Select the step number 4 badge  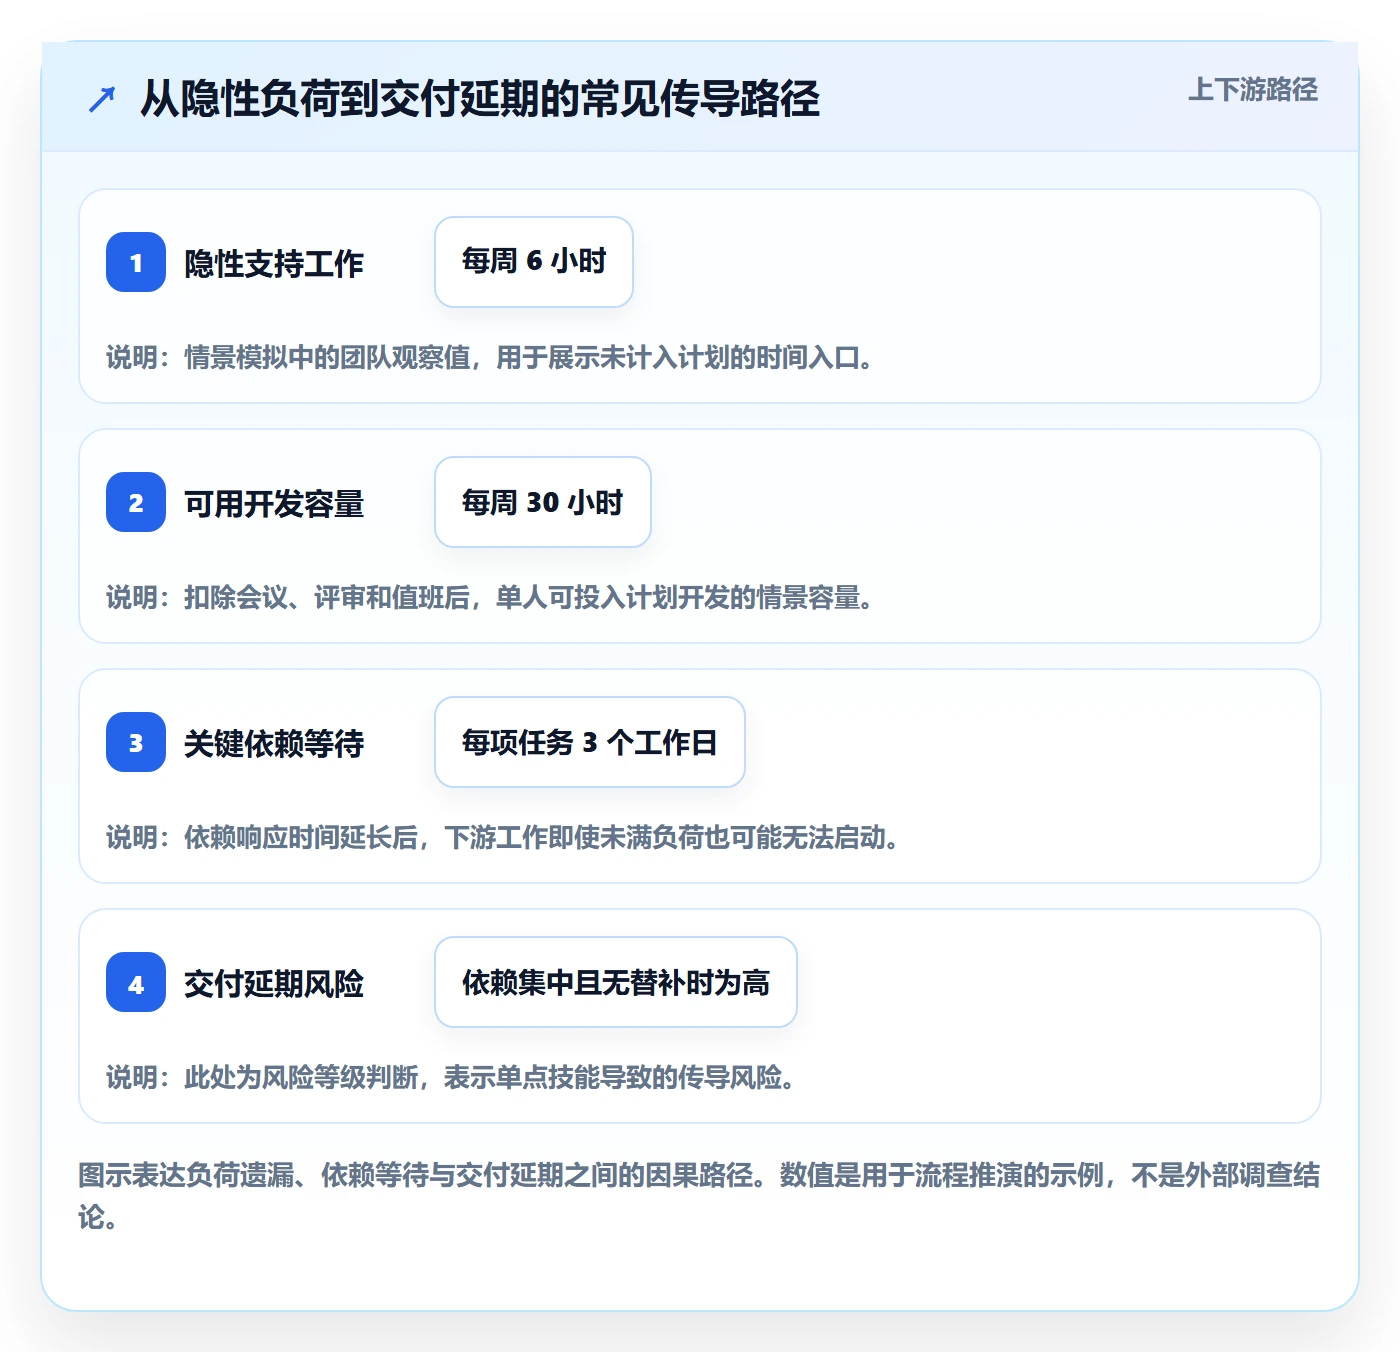[136, 982]
